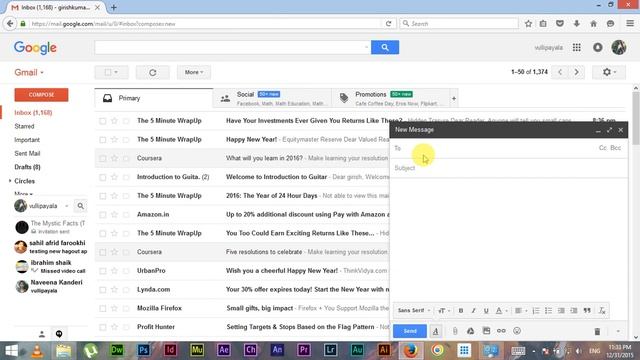Star the Introduction to Guitar email
This screenshot has height=360, width=640.
(114, 177)
